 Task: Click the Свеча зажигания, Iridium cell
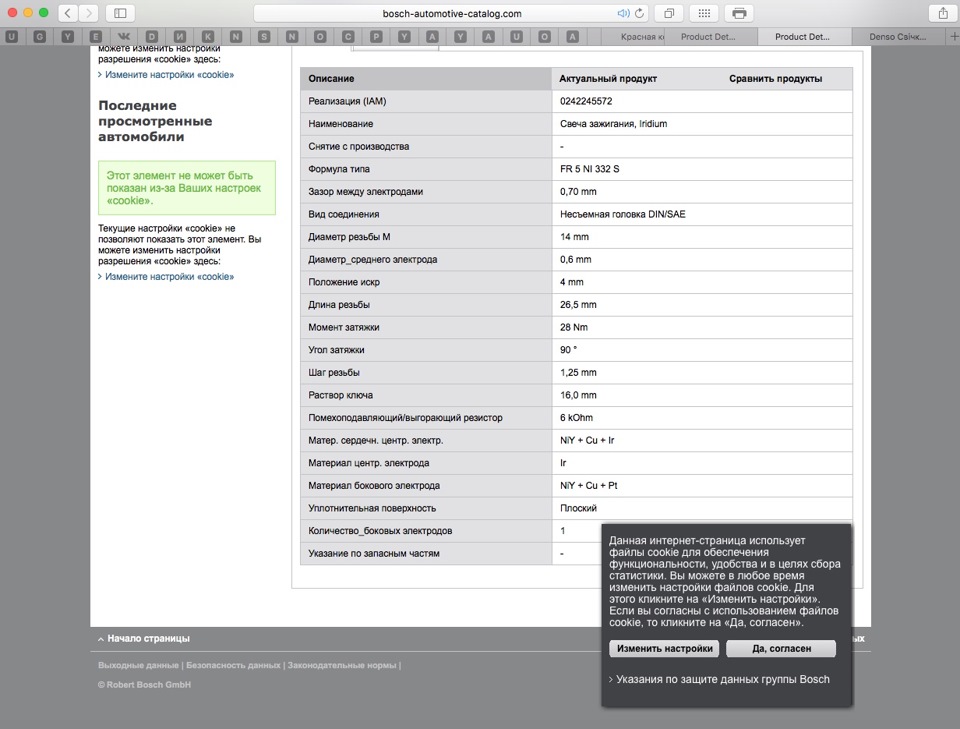pyautogui.click(x=702, y=124)
